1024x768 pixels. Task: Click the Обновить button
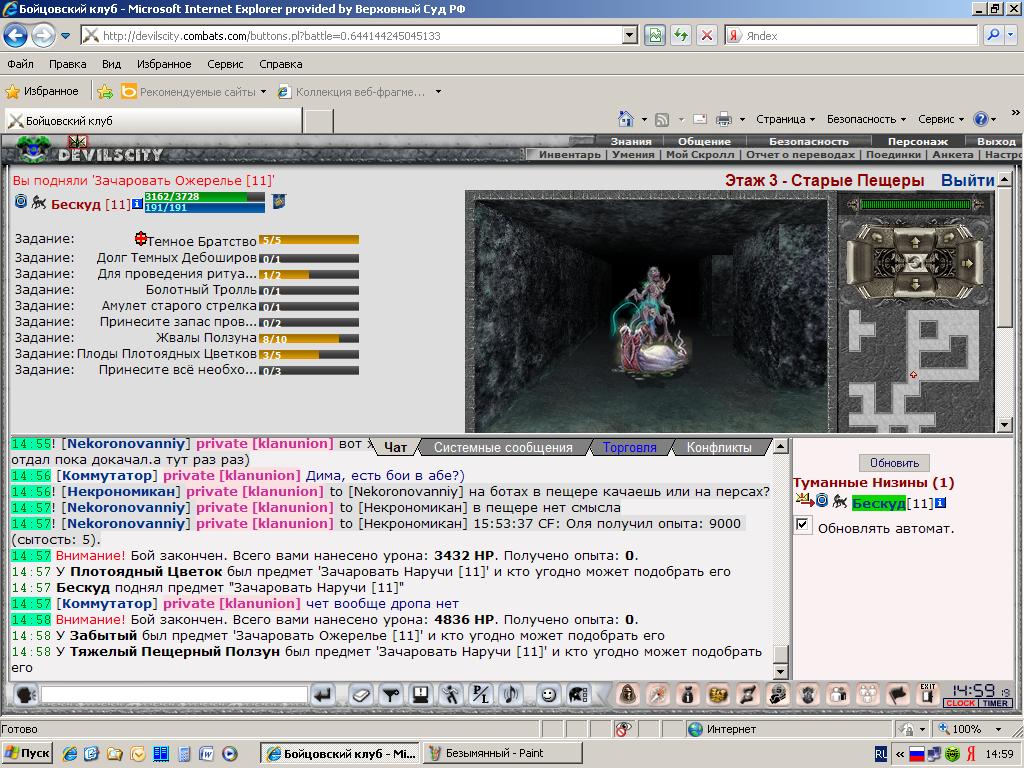894,462
